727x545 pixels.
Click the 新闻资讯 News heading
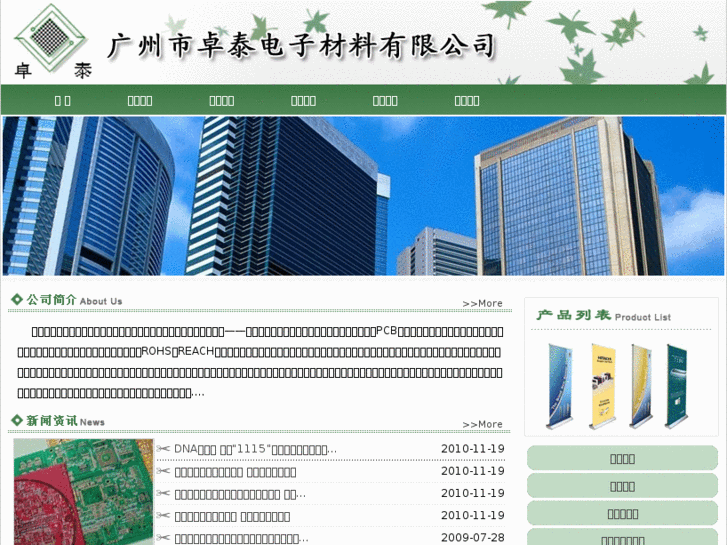pyautogui.click(x=65, y=421)
